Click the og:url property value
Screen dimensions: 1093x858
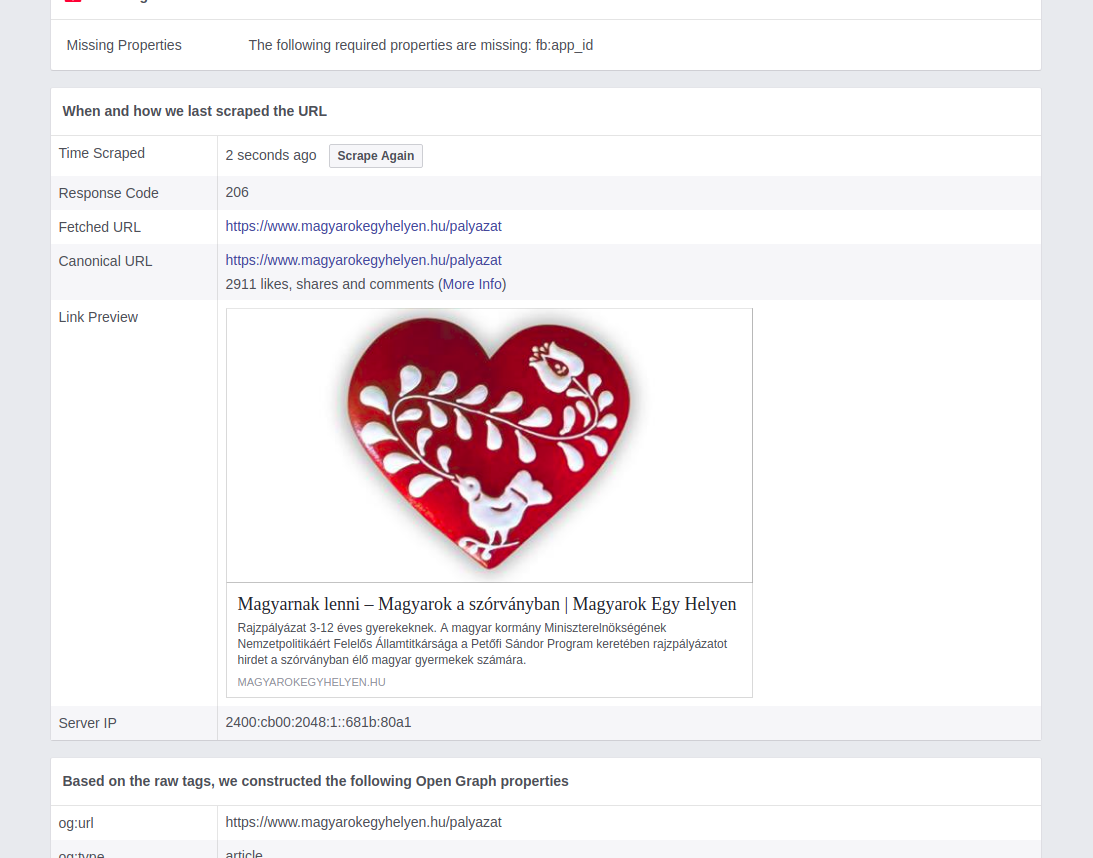363,822
